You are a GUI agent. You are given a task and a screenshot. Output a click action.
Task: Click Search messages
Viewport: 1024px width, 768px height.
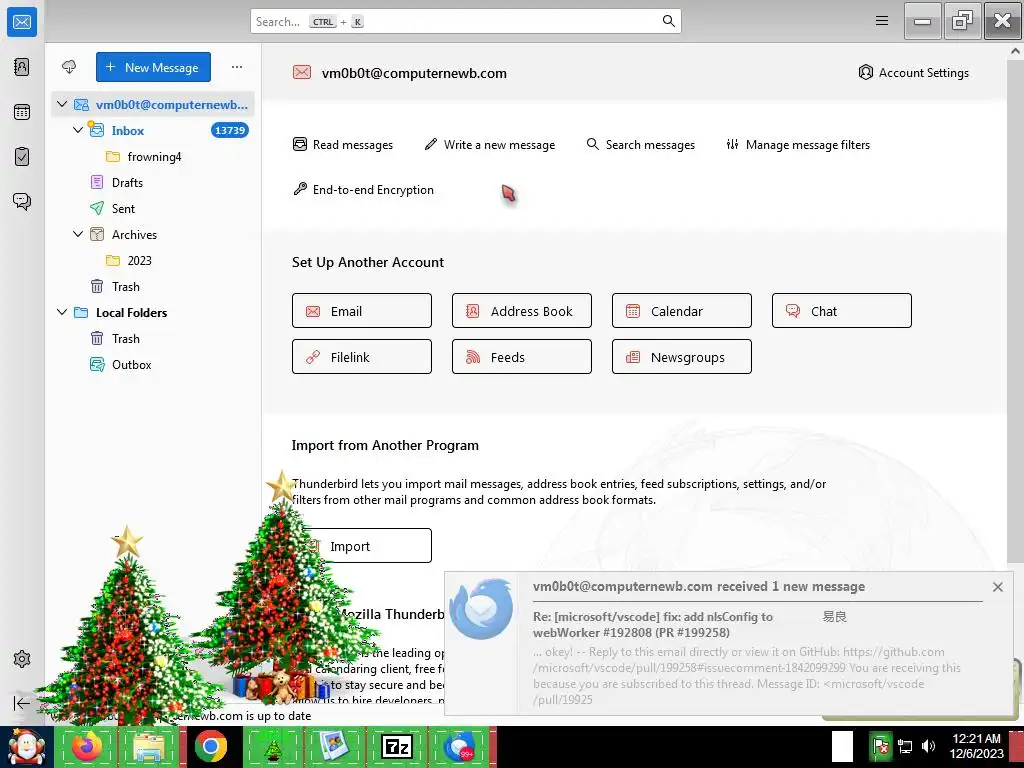(x=641, y=144)
